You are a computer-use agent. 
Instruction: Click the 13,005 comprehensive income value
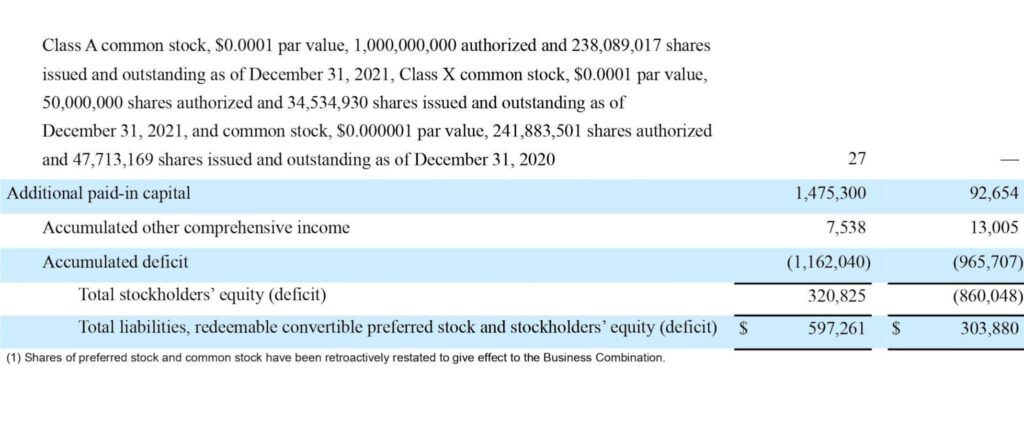pyautogui.click(x=993, y=228)
